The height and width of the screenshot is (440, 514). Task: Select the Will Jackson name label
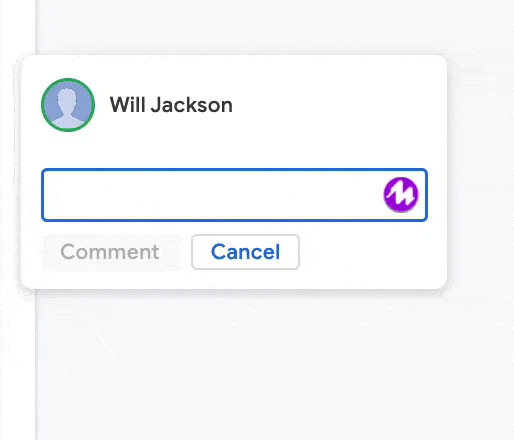tap(171, 105)
